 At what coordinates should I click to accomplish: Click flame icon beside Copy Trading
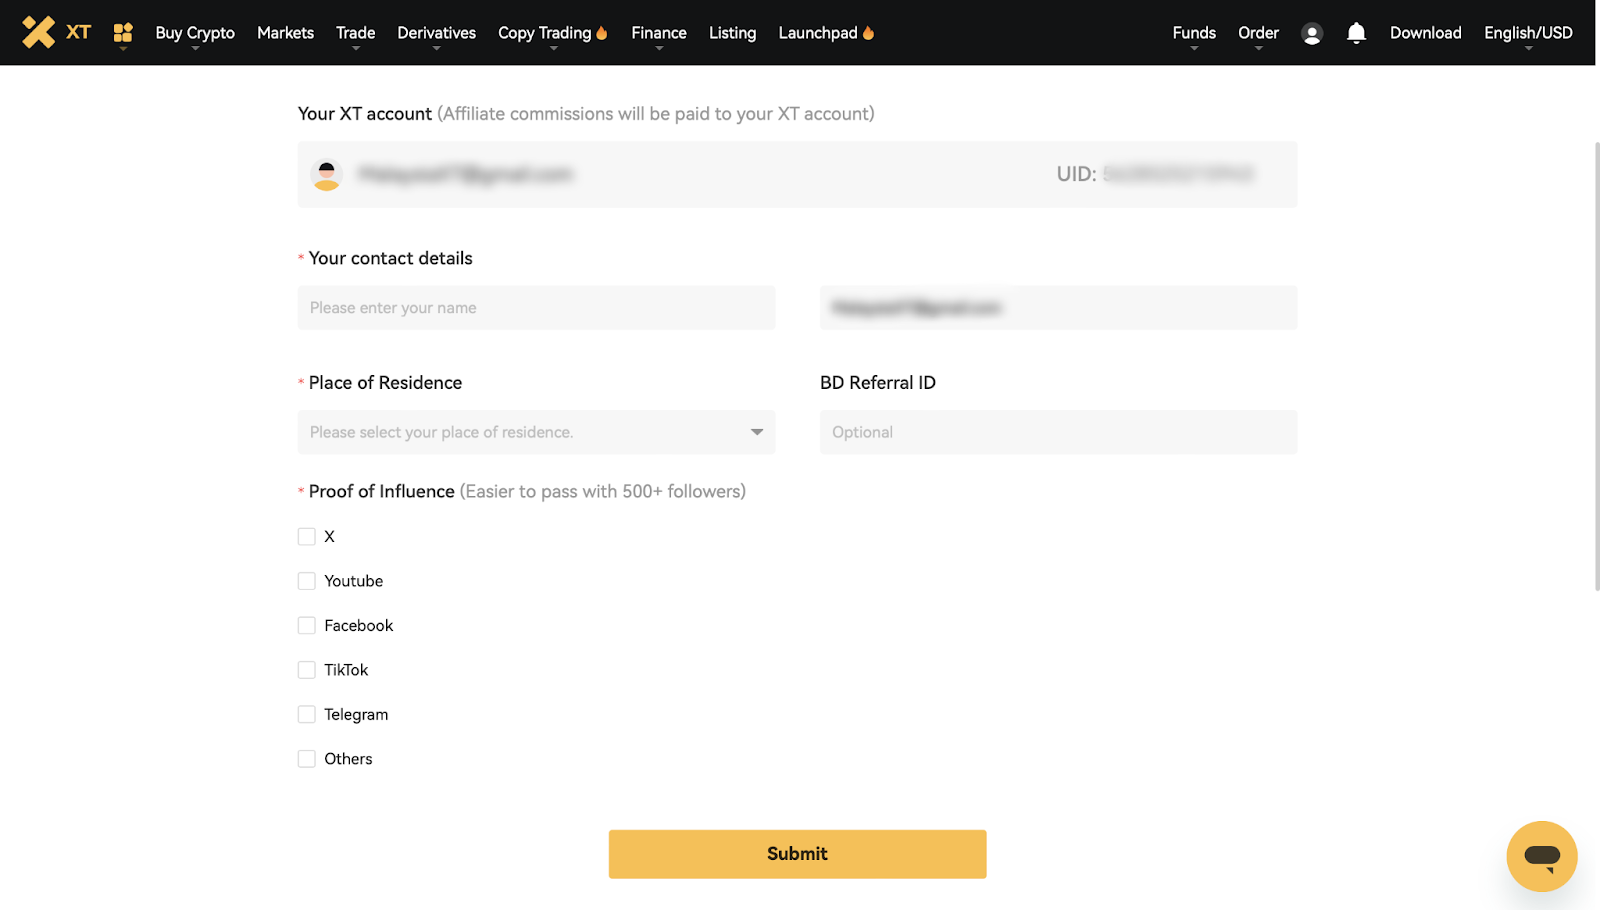(602, 33)
